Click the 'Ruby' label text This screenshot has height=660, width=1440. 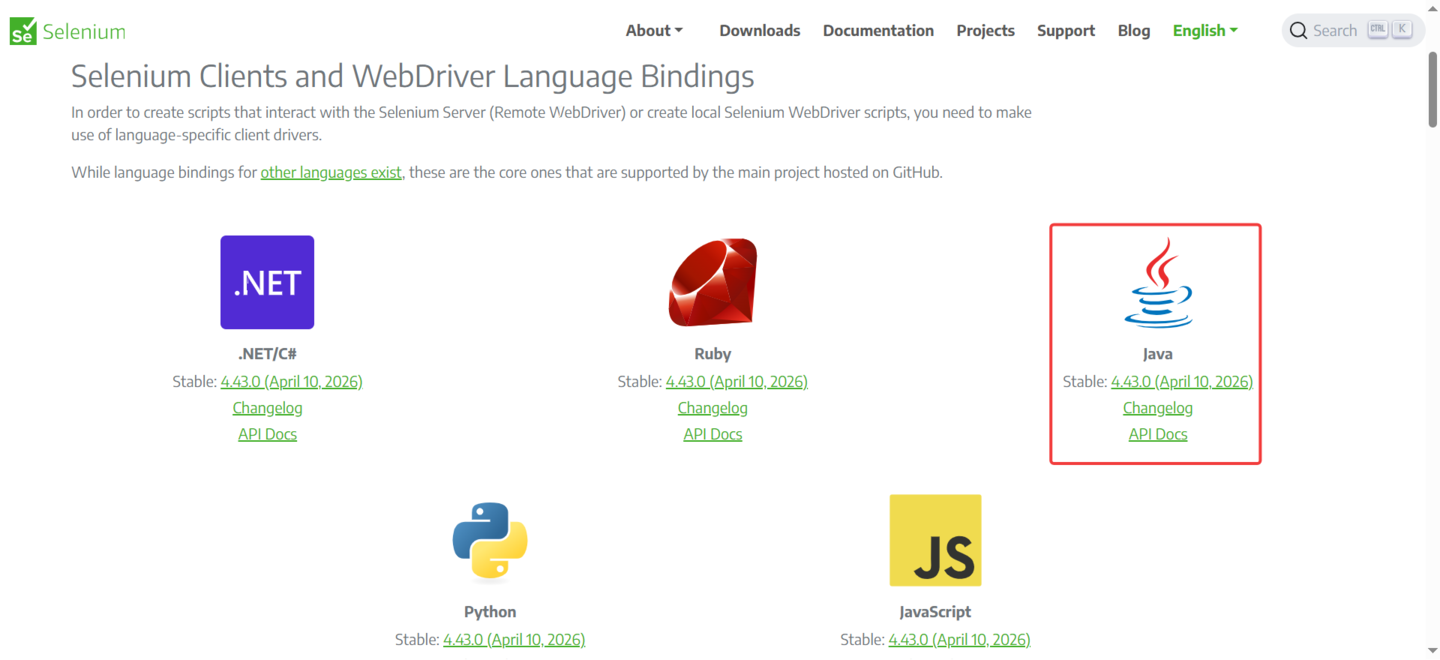(713, 354)
